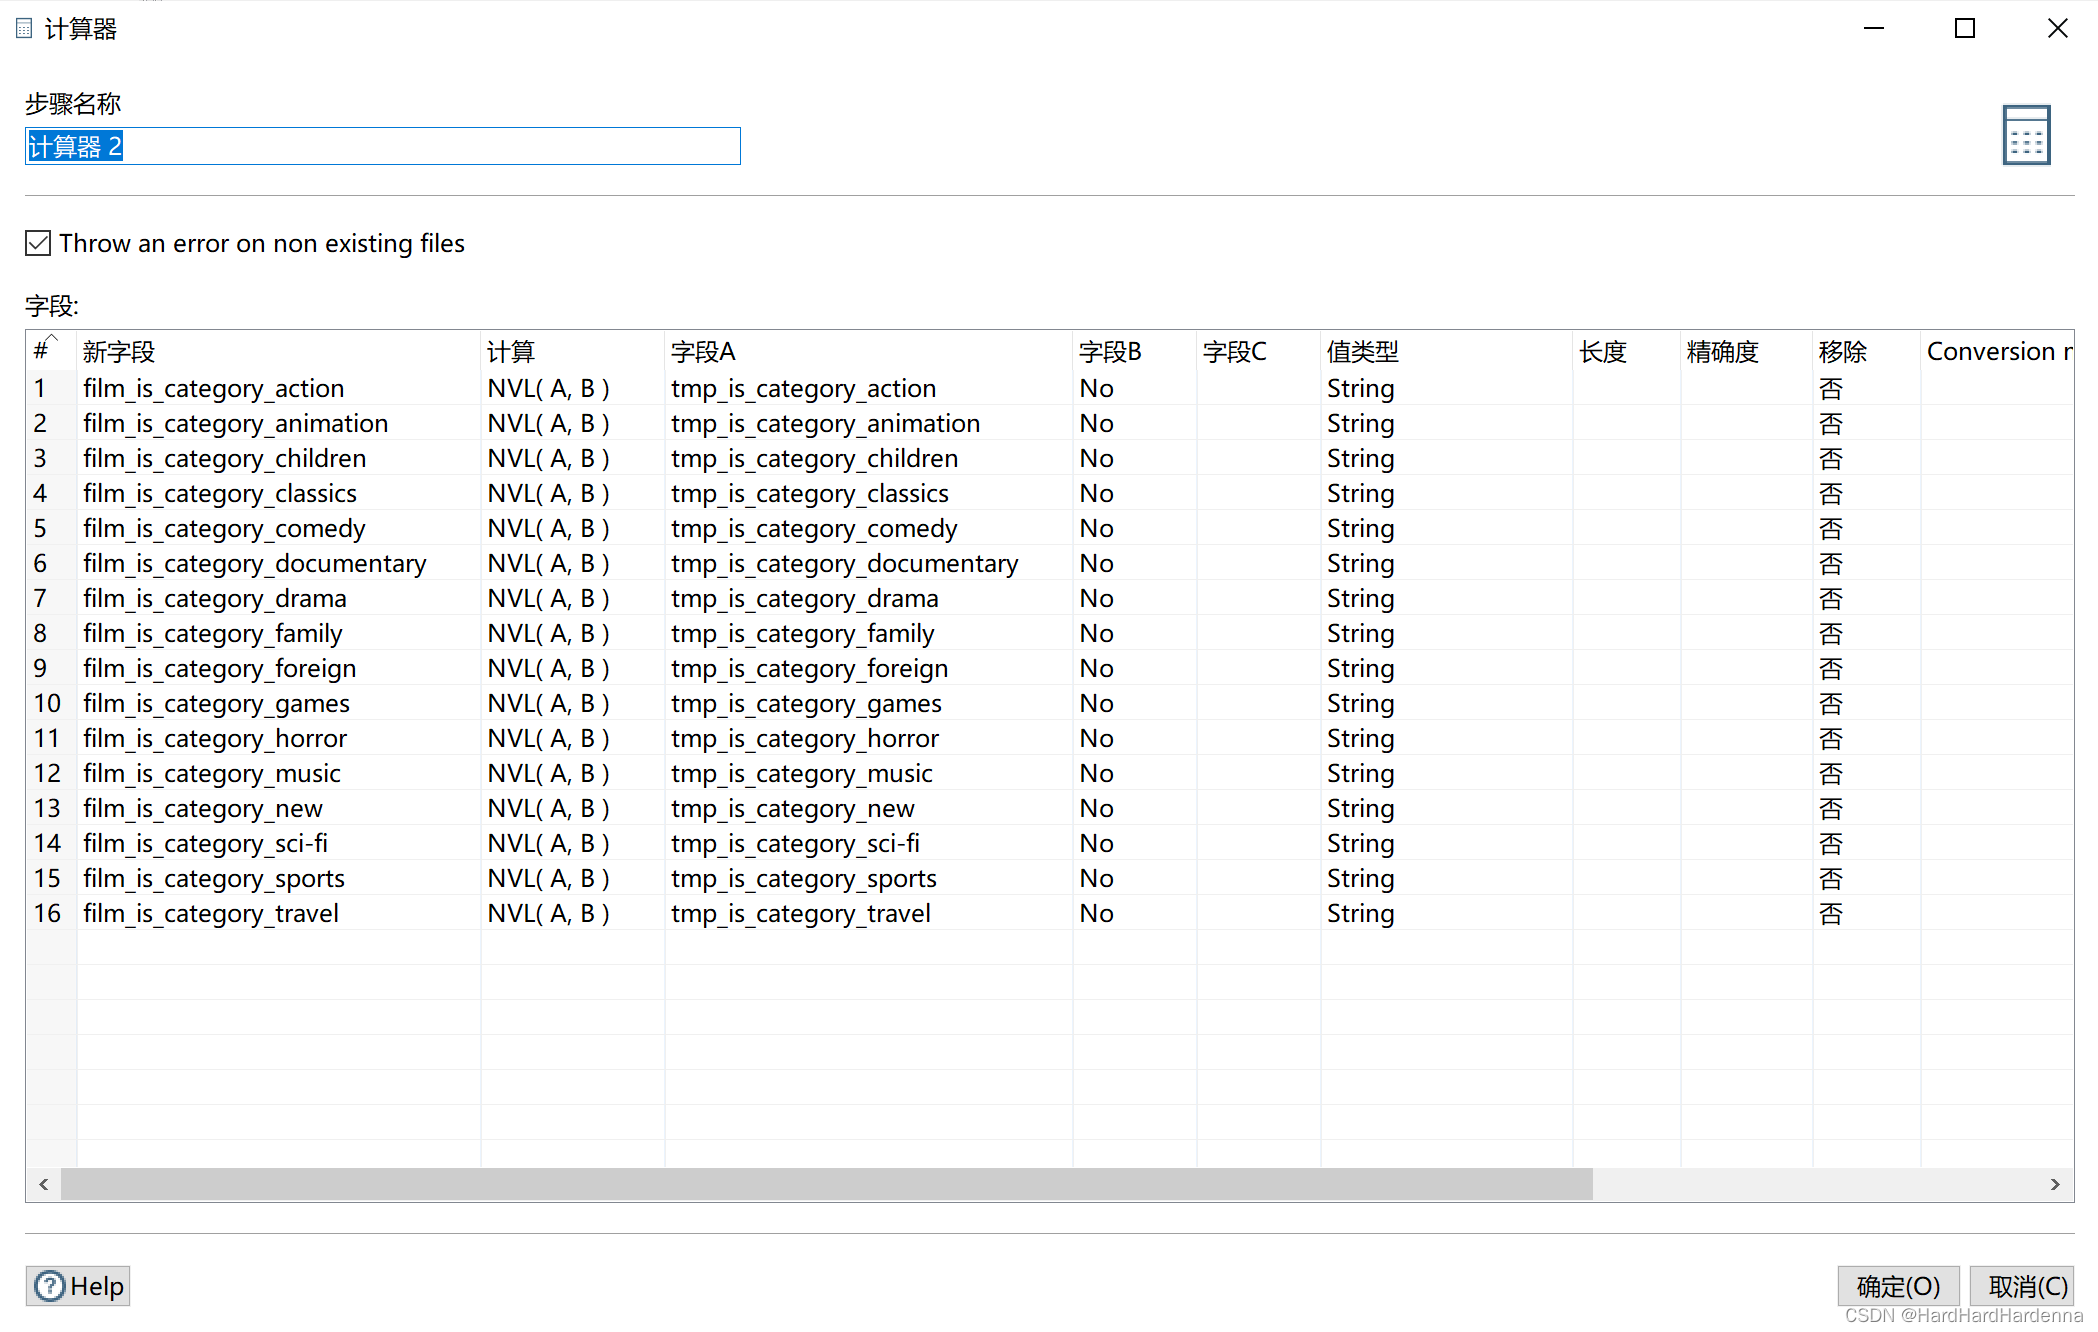Screen dimensions: 2098x1332
Task: Click 移除 value 否 in row 15
Action: pyautogui.click(x=1867, y=878)
